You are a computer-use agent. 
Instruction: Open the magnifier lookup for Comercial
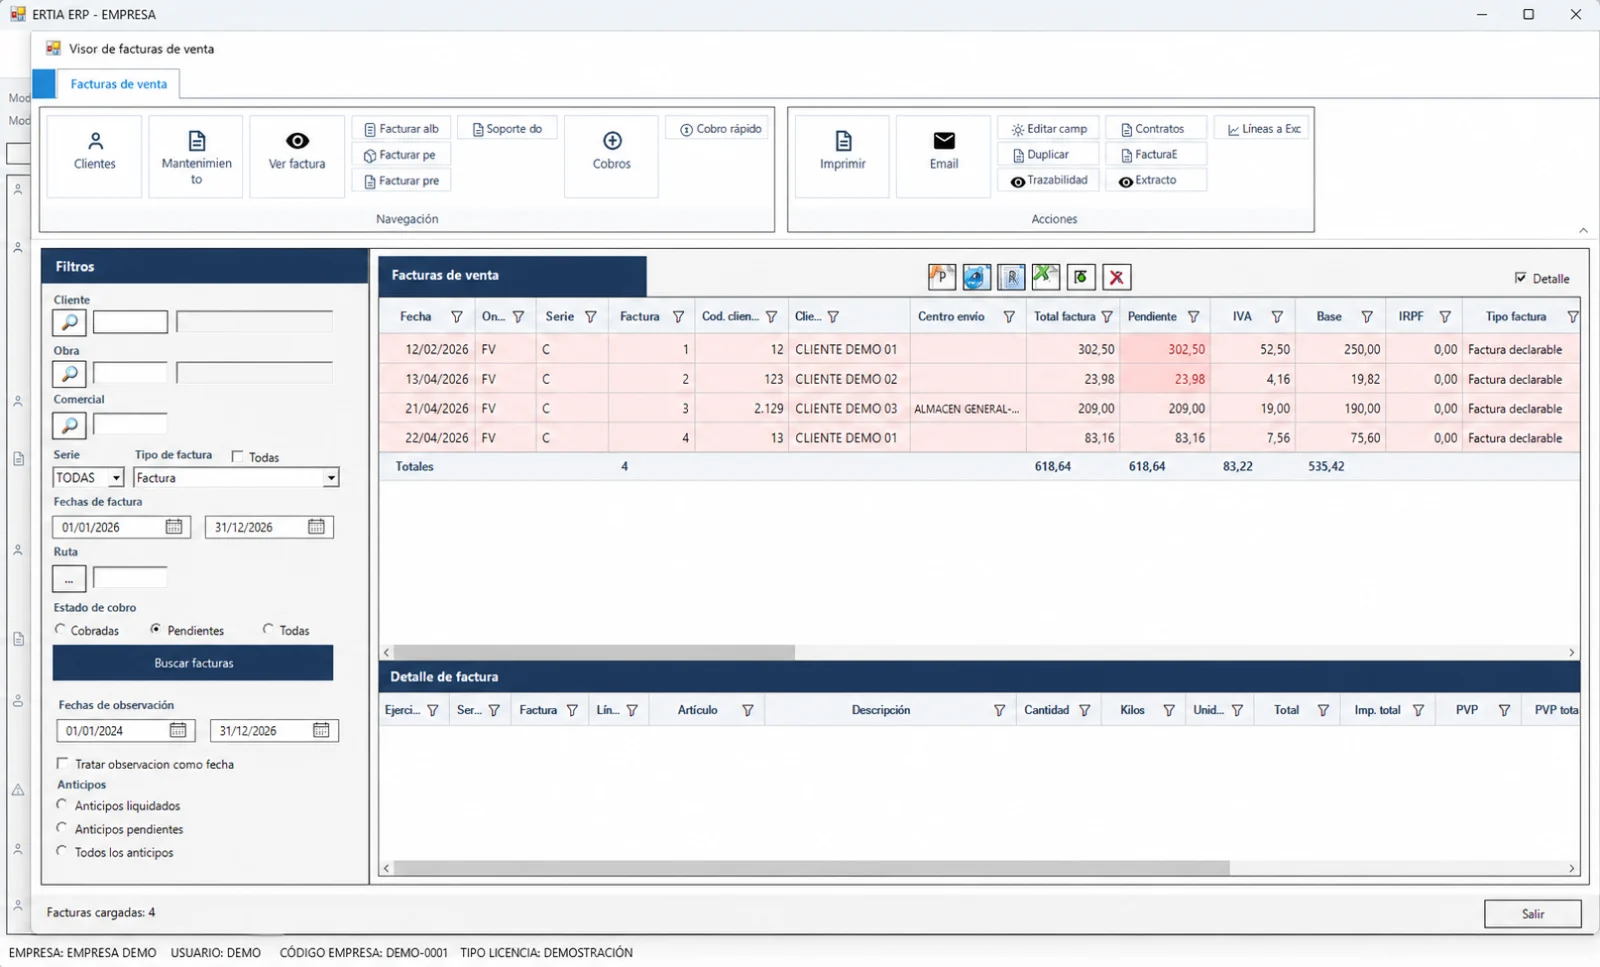click(69, 425)
